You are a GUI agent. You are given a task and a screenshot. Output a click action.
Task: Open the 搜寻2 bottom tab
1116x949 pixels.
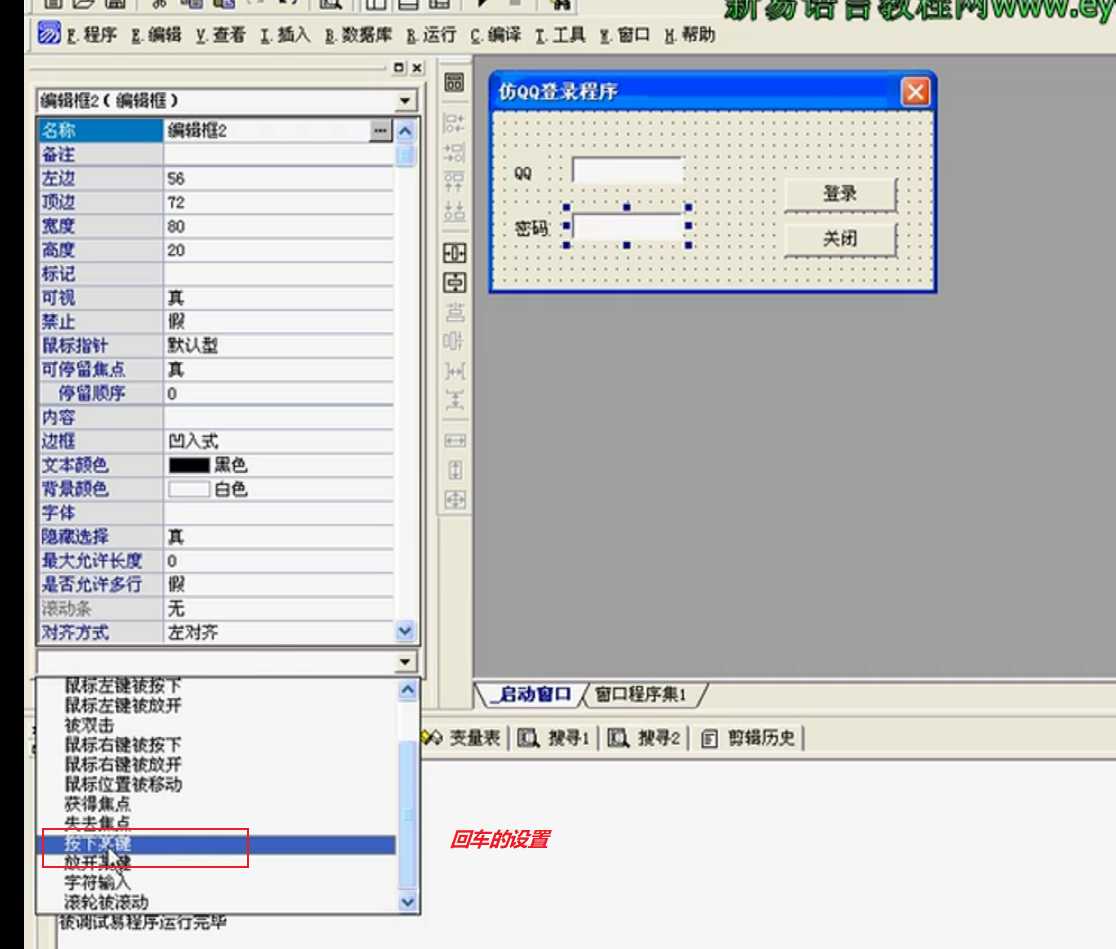643,738
